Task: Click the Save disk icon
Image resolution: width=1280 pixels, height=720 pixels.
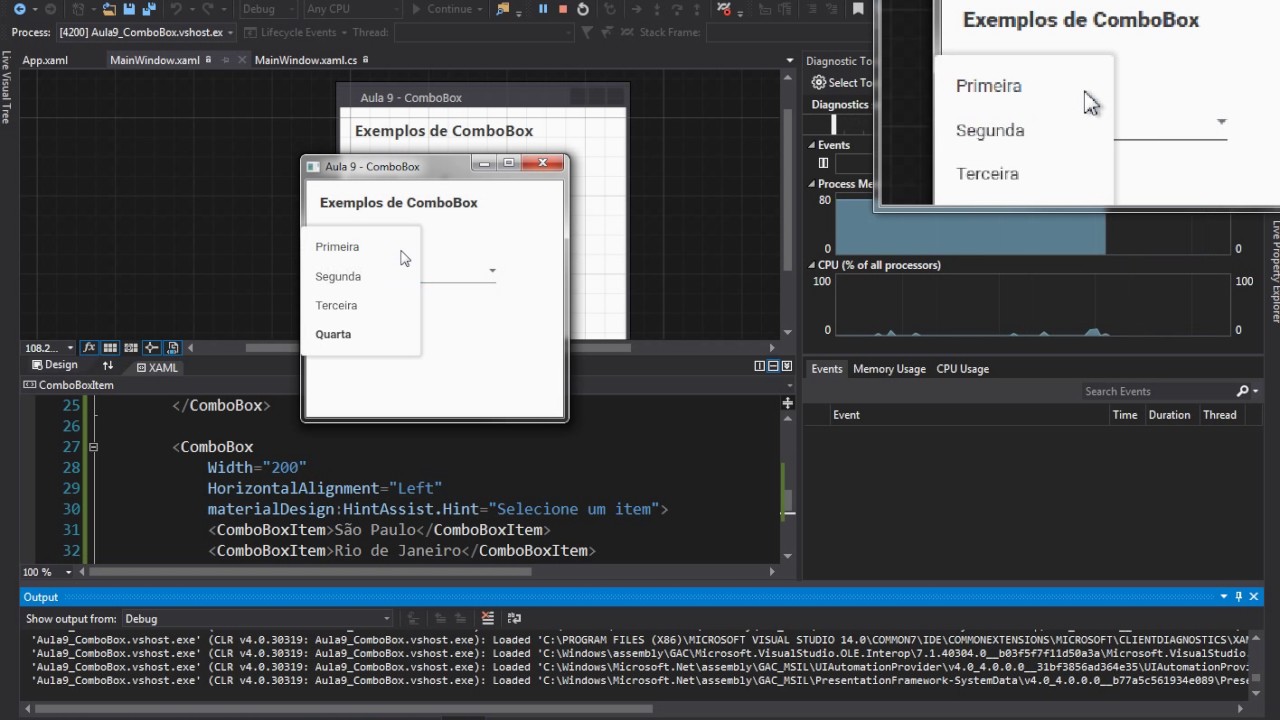Action: [x=128, y=9]
